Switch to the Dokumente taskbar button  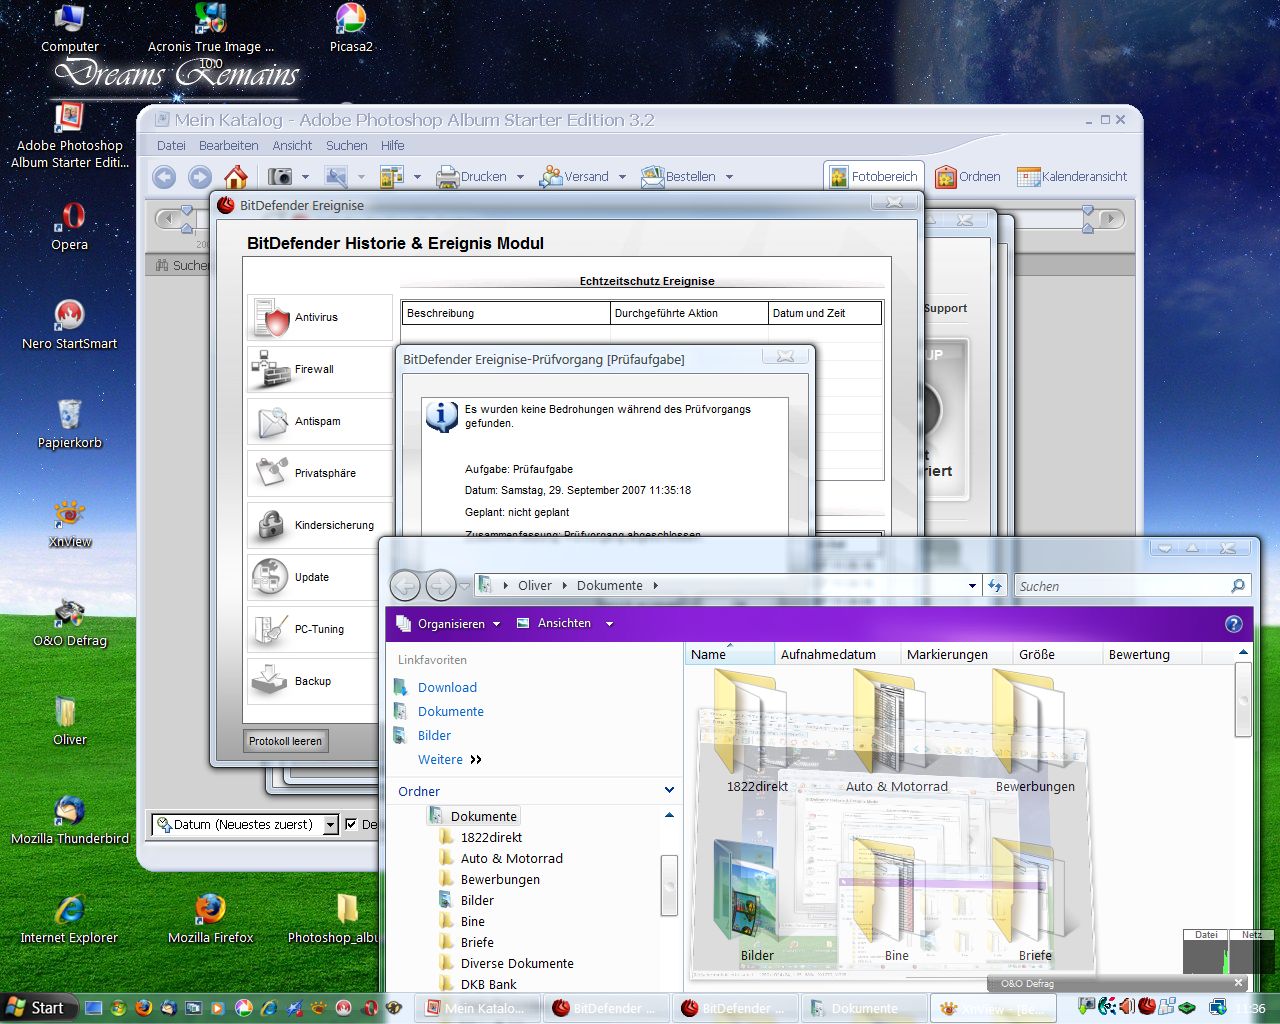tap(863, 1008)
